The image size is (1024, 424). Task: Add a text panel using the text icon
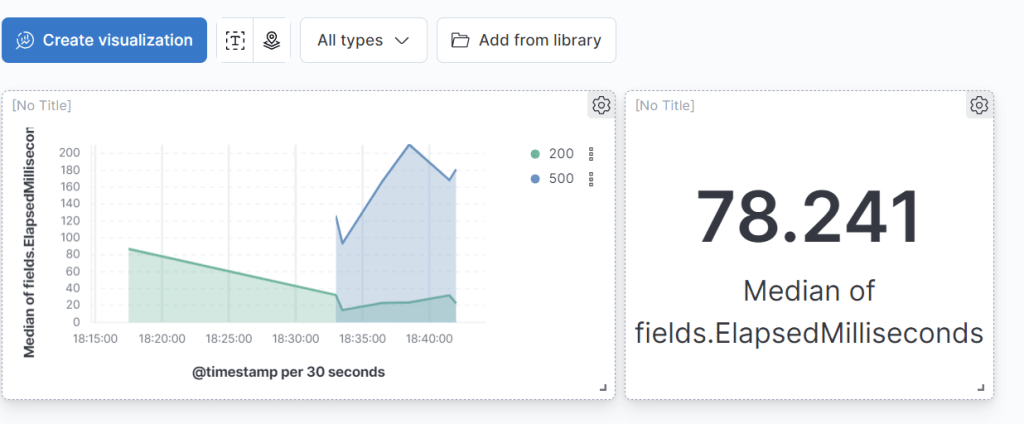click(235, 40)
